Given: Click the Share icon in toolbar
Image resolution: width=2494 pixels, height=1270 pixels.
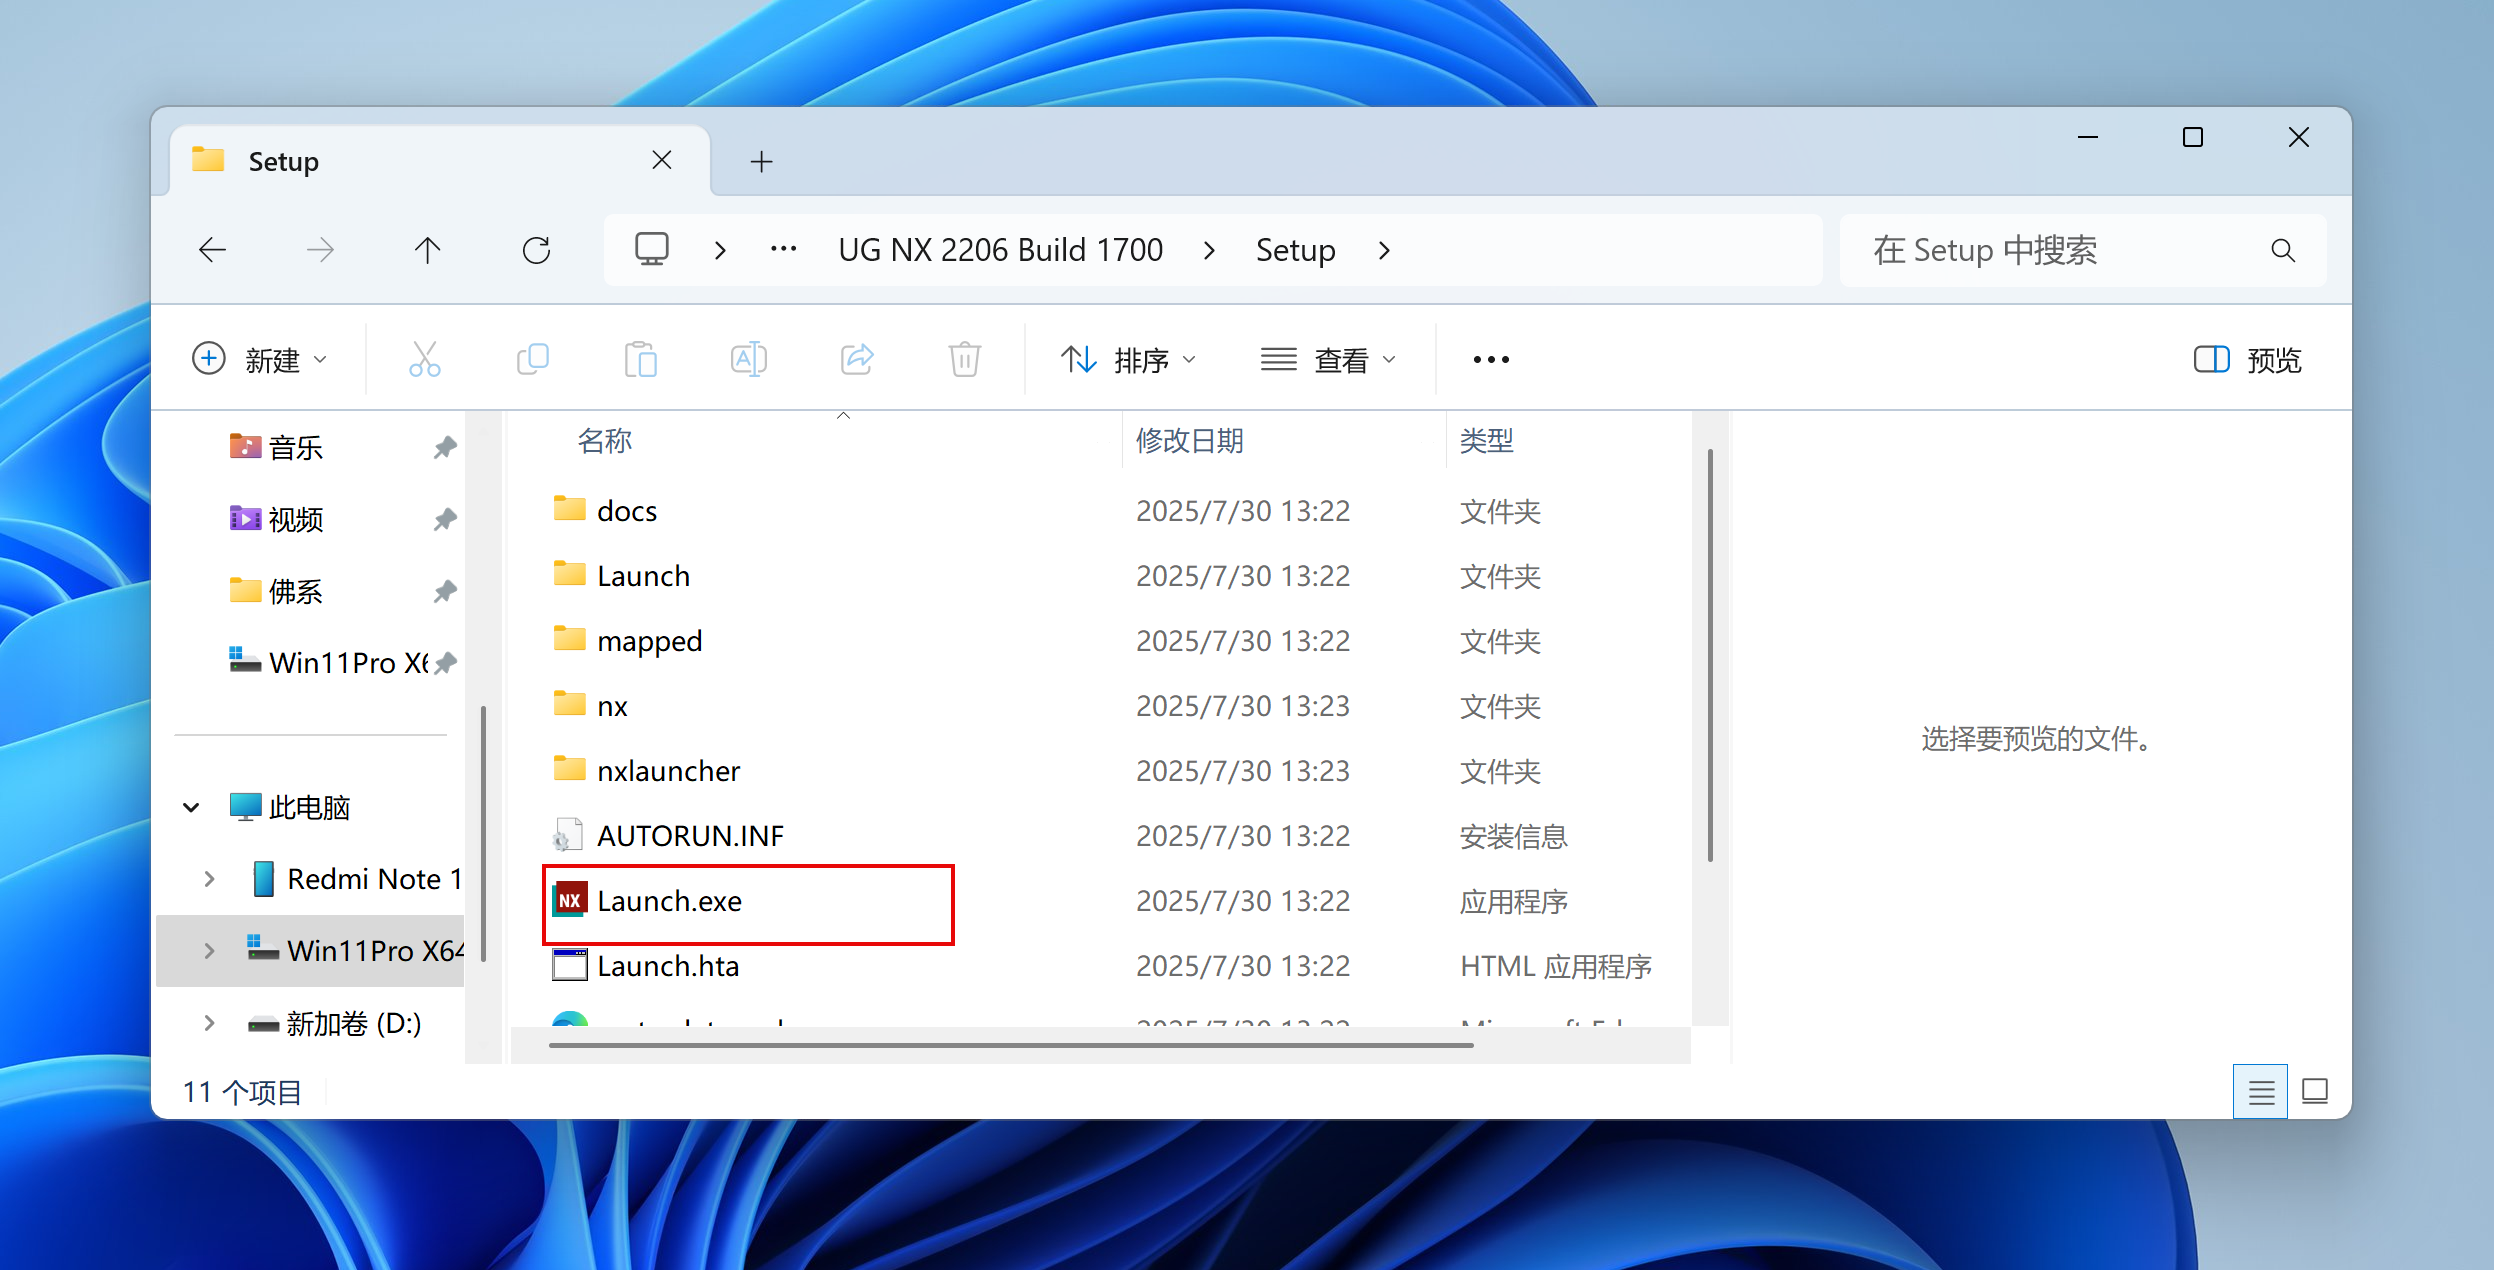Looking at the screenshot, I should point(857,359).
